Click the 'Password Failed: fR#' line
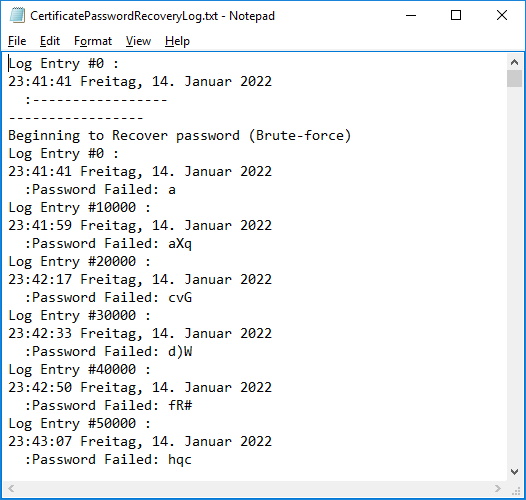Viewport: 526px width, 500px height. coord(108,405)
